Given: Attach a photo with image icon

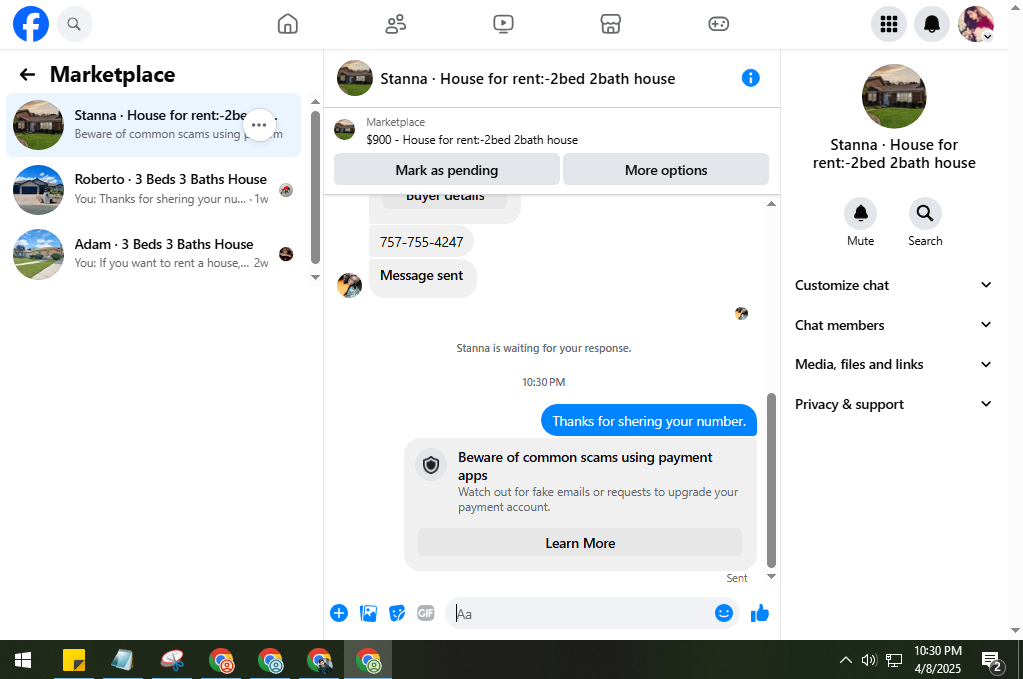Looking at the screenshot, I should [x=368, y=613].
